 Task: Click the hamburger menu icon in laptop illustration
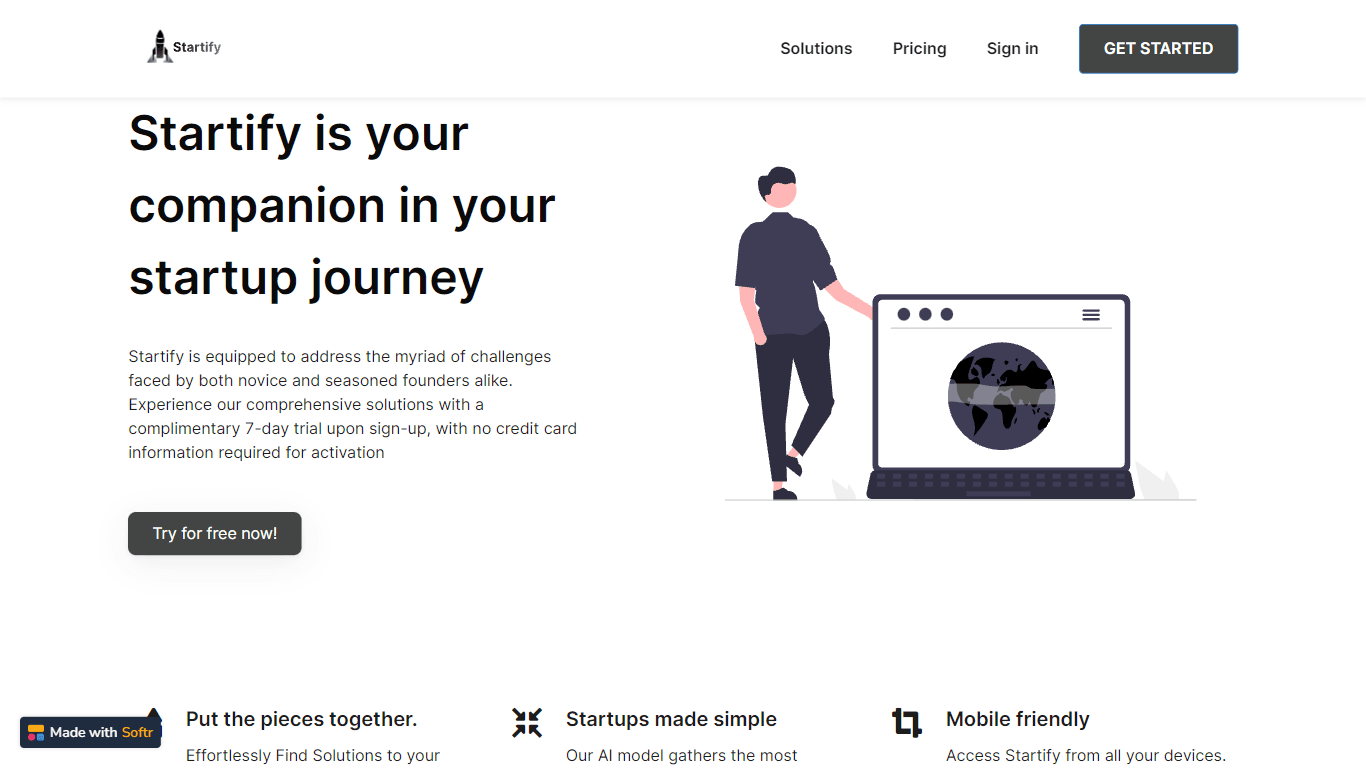(x=1091, y=315)
